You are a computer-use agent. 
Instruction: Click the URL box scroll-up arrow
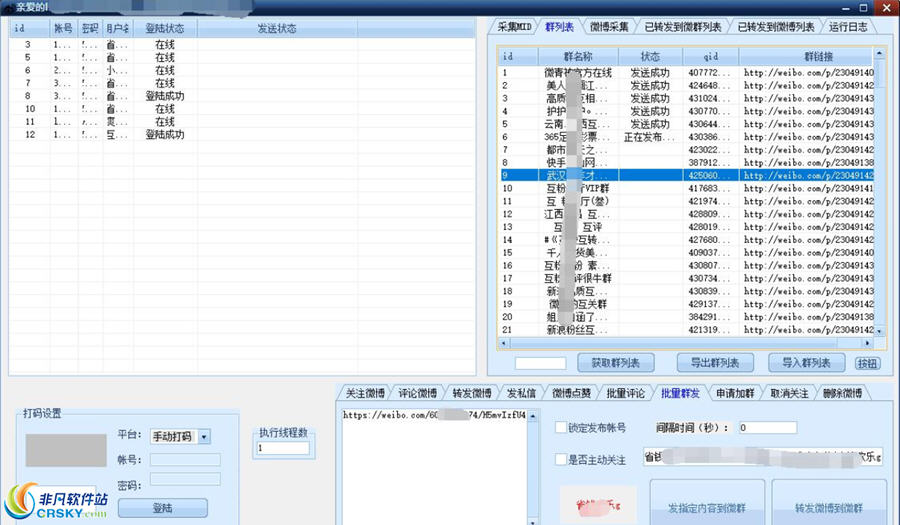[533, 415]
